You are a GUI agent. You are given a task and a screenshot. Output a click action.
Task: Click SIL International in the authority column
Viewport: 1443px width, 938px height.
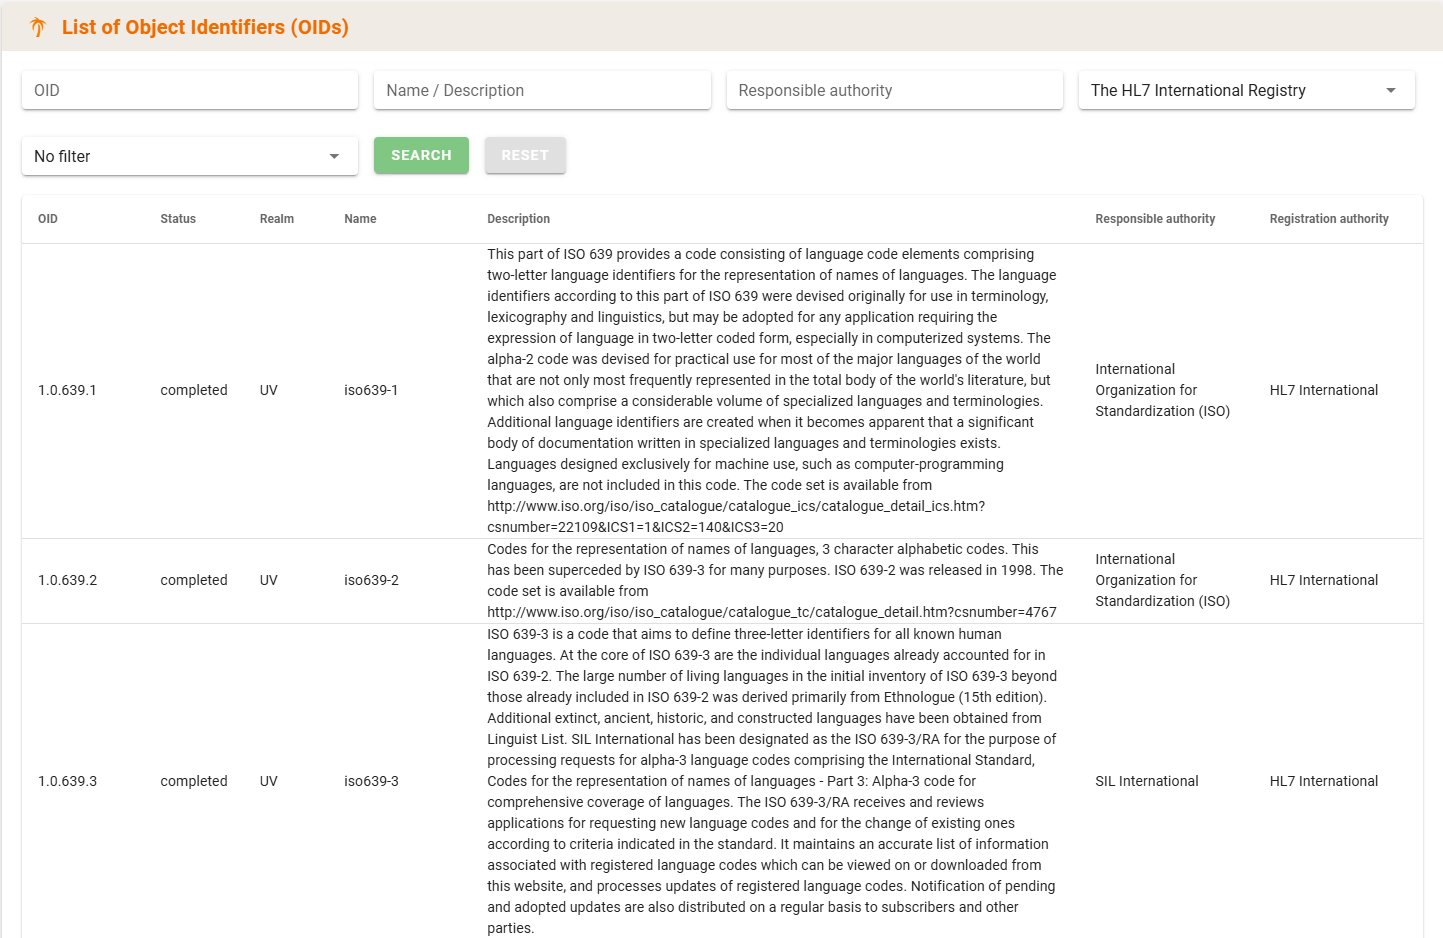[x=1146, y=781]
